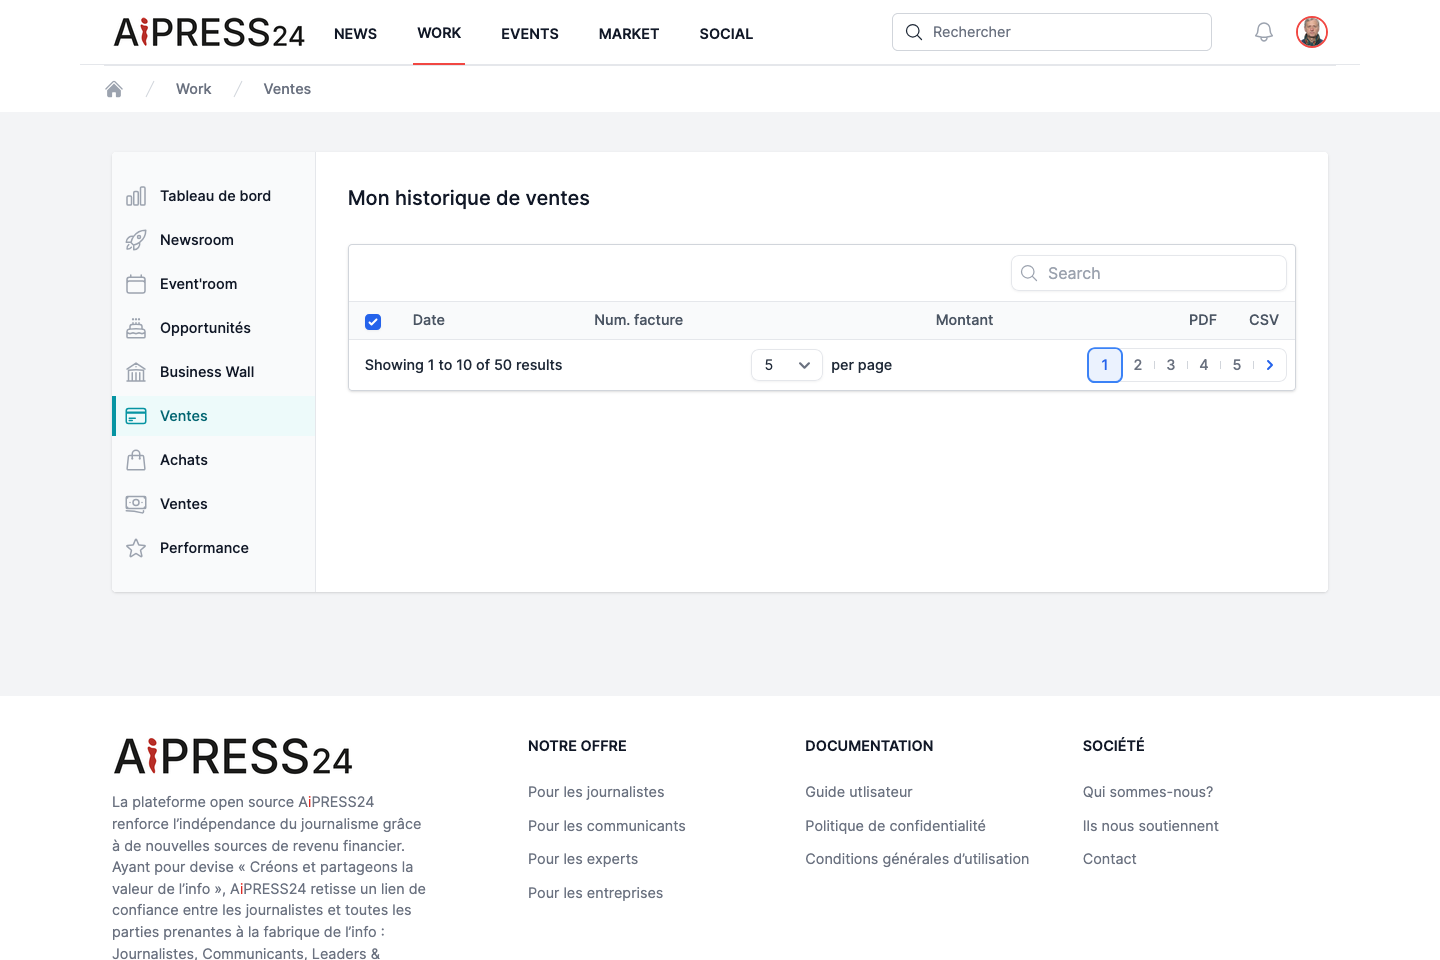Select Opportunités in the sidebar
The width and height of the screenshot is (1440, 960).
(214, 328)
